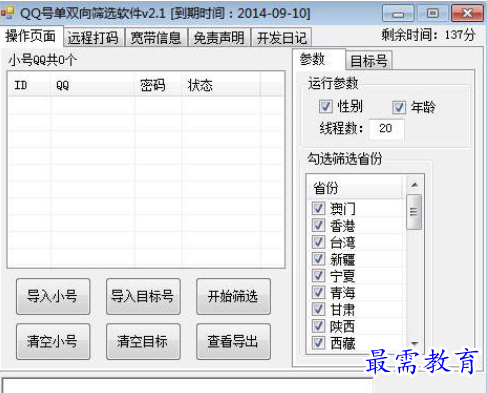Image resolution: width=487 pixels, height=393 pixels.
Task: Click the 小号QQ共0个 label
Action: [43, 60]
